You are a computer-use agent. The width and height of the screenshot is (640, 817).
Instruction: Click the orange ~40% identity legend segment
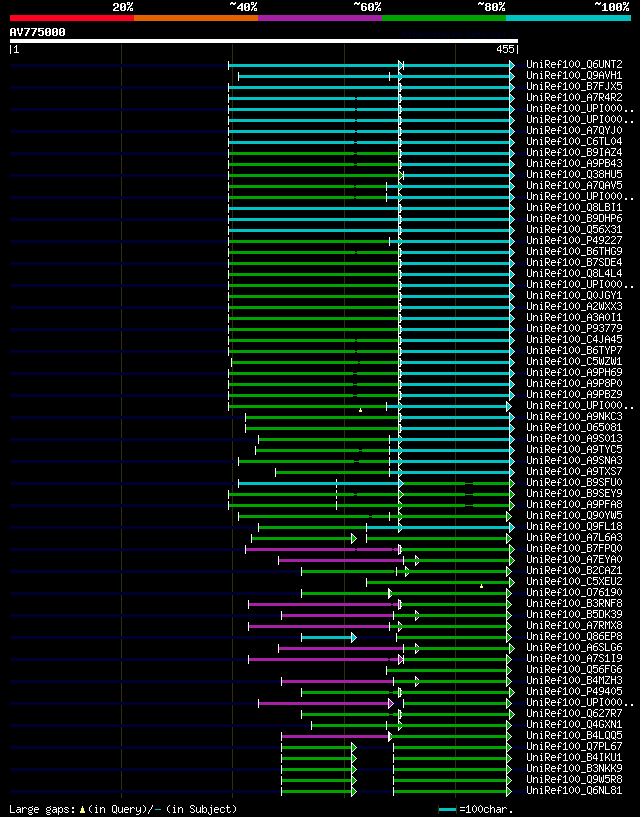click(196, 18)
